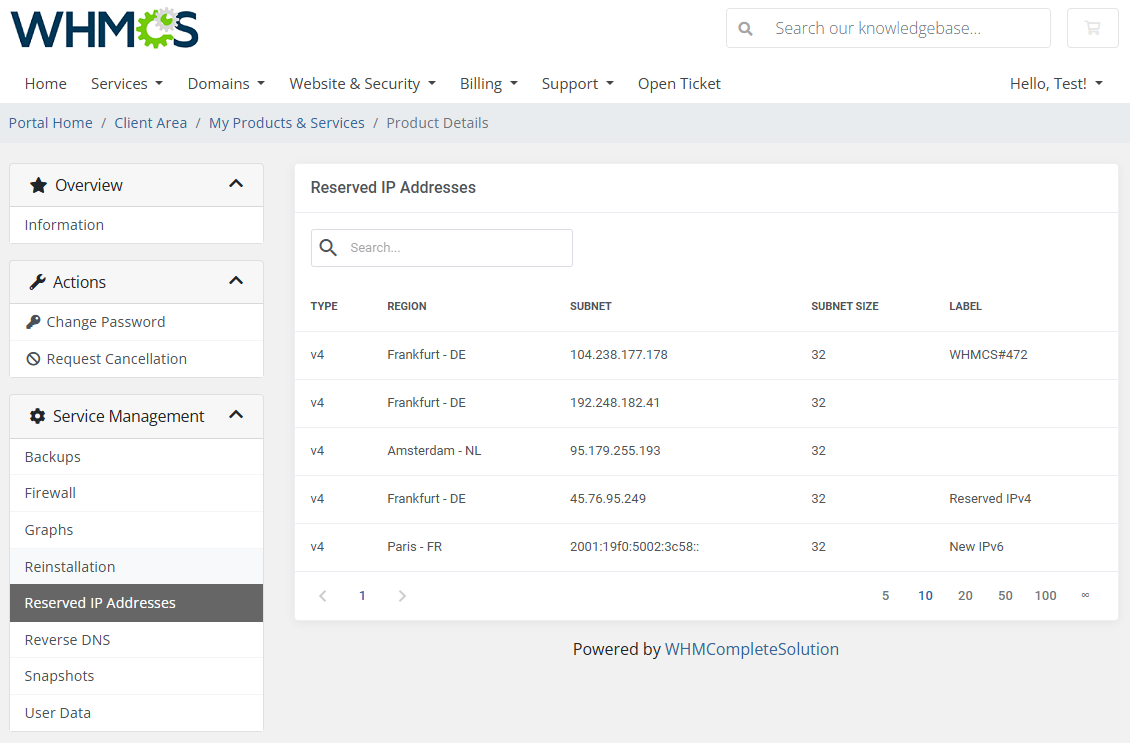Click the ban icon for Request Cancellation
Viewport: 1130px width, 743px height.
pos(33,358)
